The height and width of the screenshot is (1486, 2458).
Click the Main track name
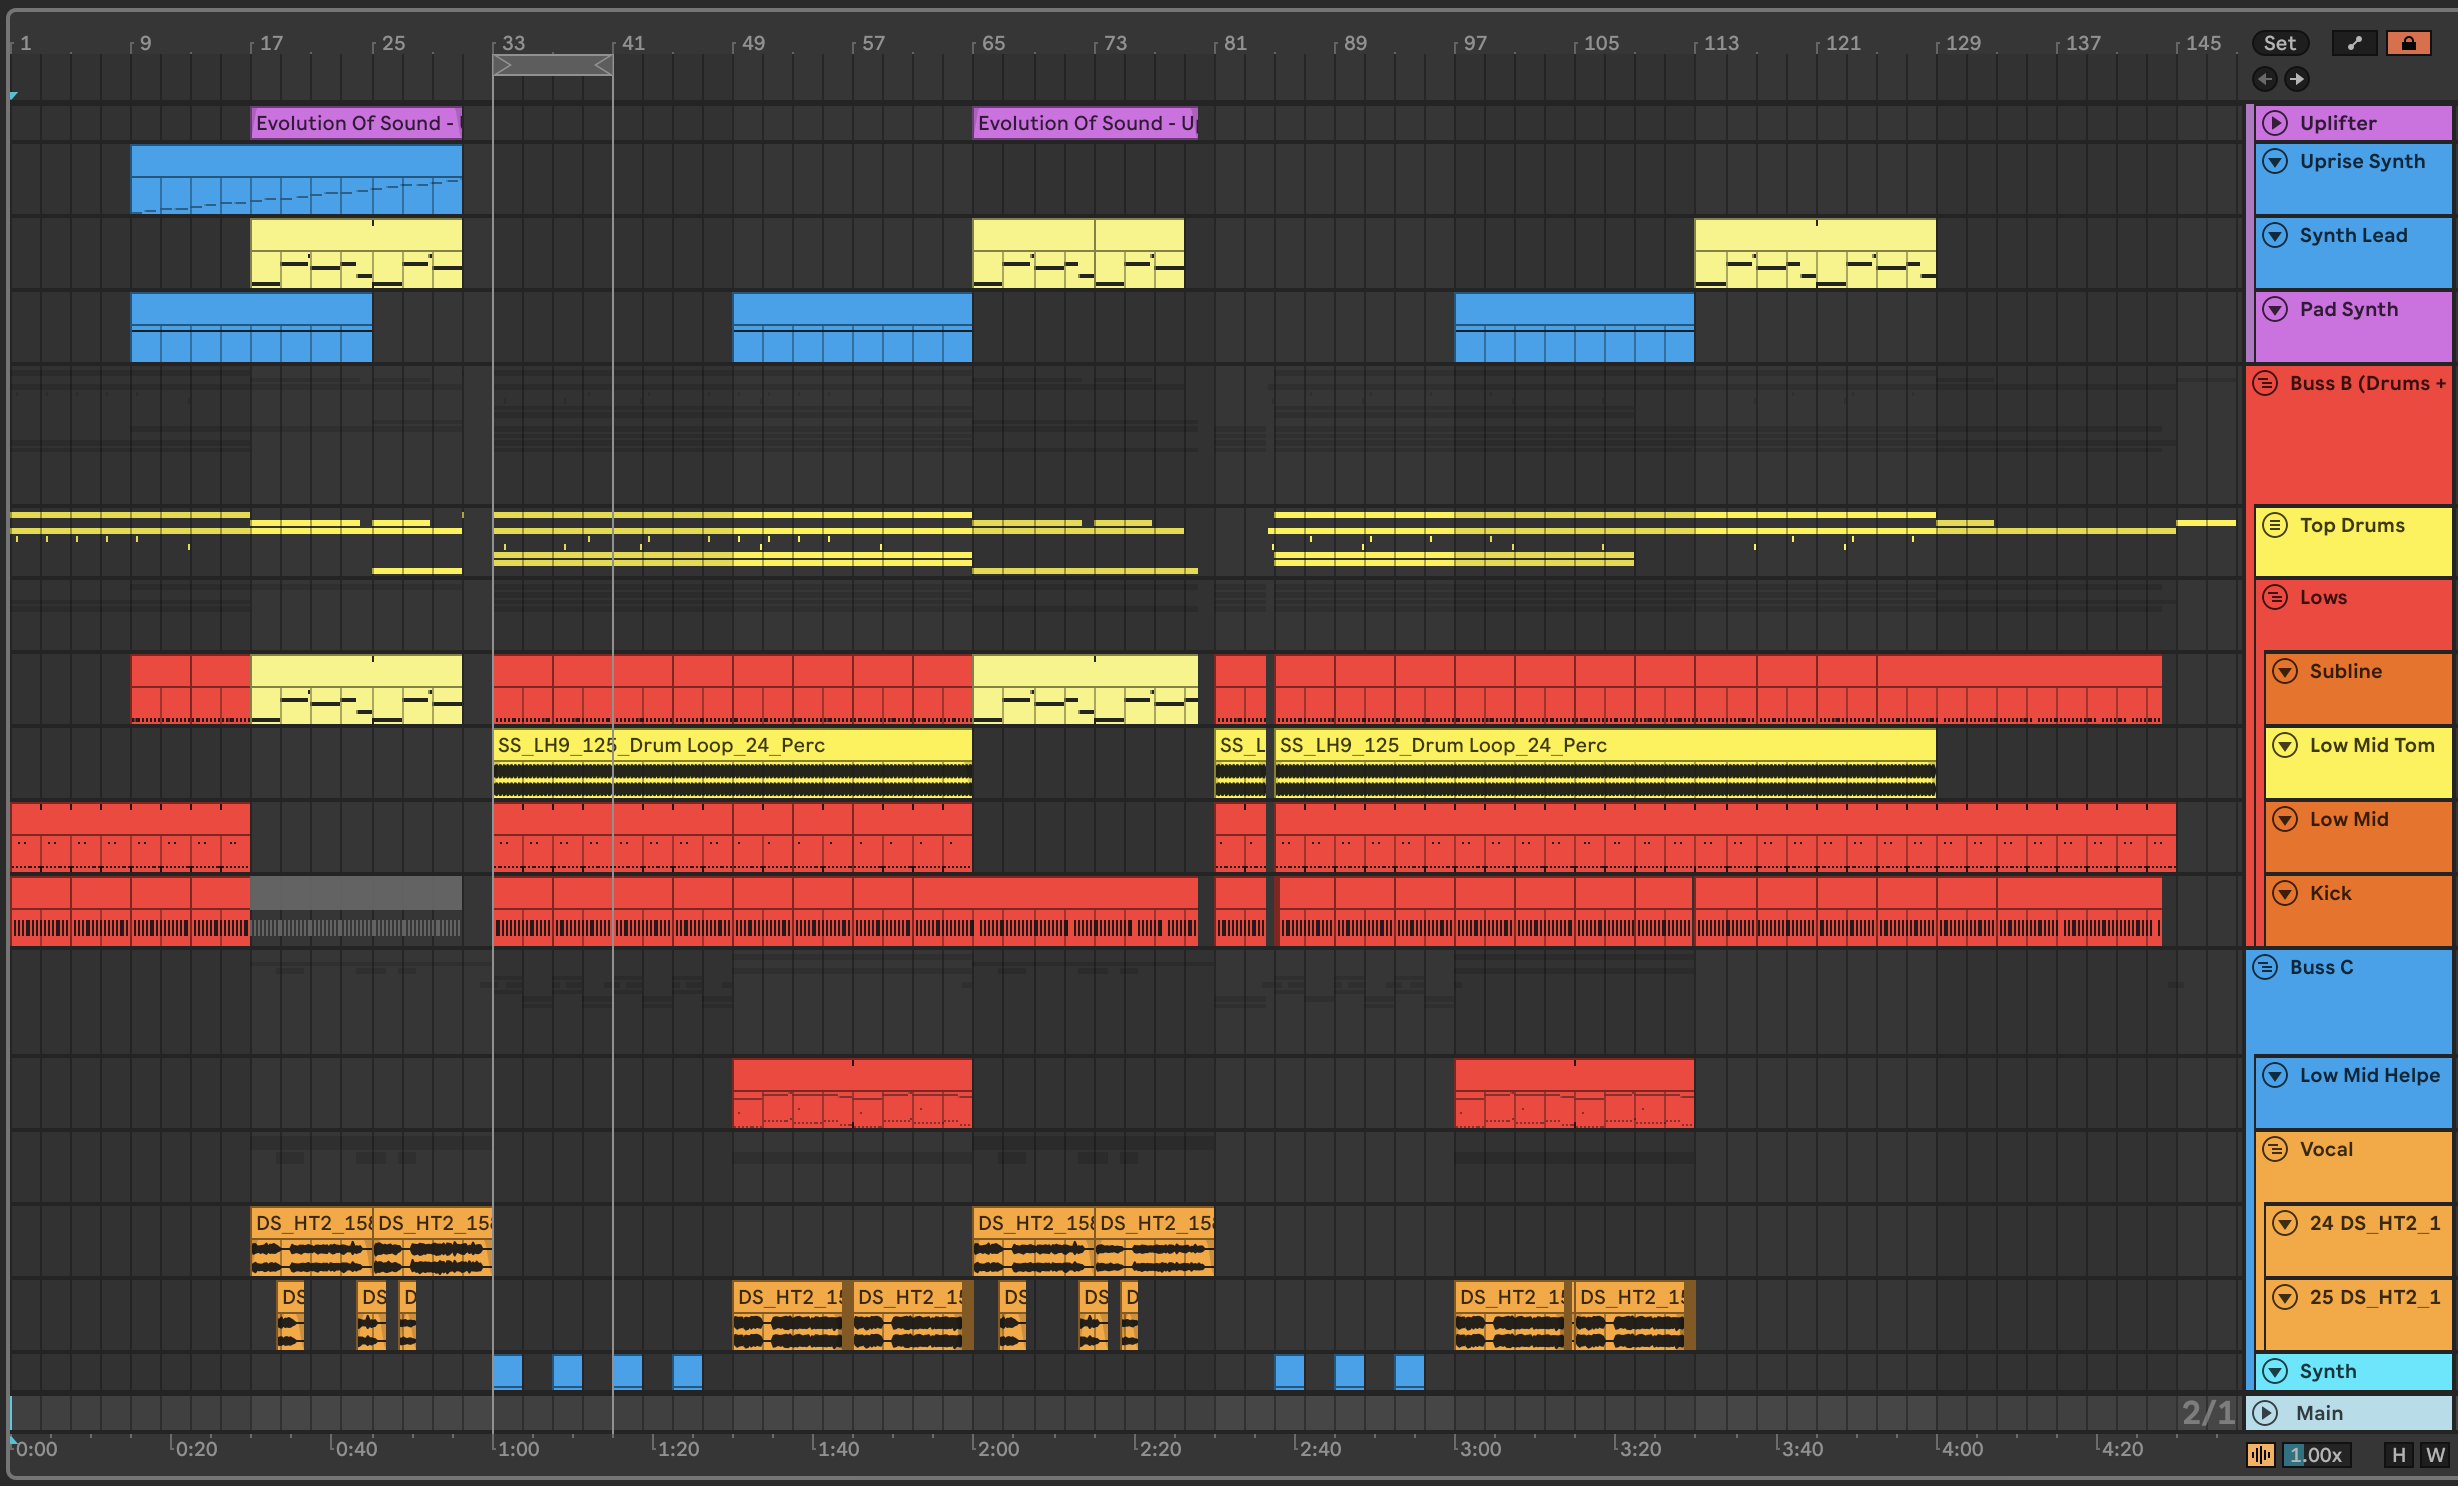pyautogui.click(x=2319, y=1413)
